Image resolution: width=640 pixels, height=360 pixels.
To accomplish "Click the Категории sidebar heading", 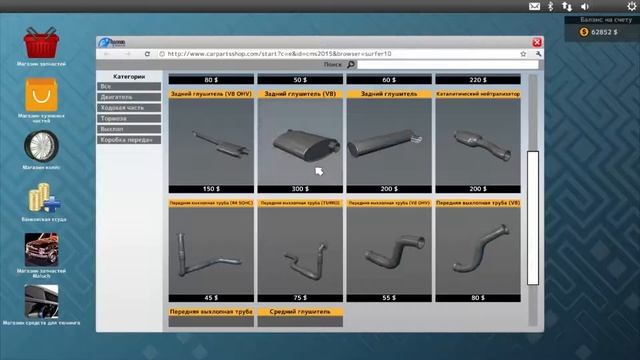I will coord(129,76).
